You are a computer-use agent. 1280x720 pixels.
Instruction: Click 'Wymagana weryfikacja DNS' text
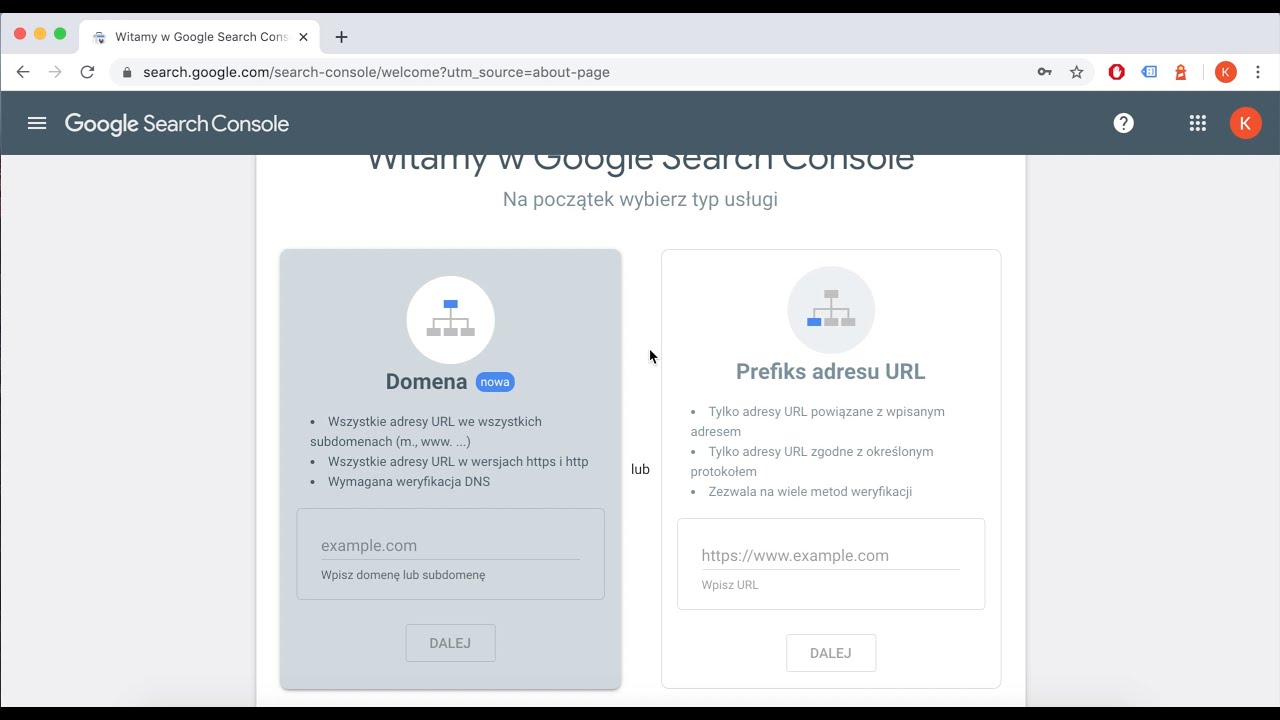coord(409,481)
